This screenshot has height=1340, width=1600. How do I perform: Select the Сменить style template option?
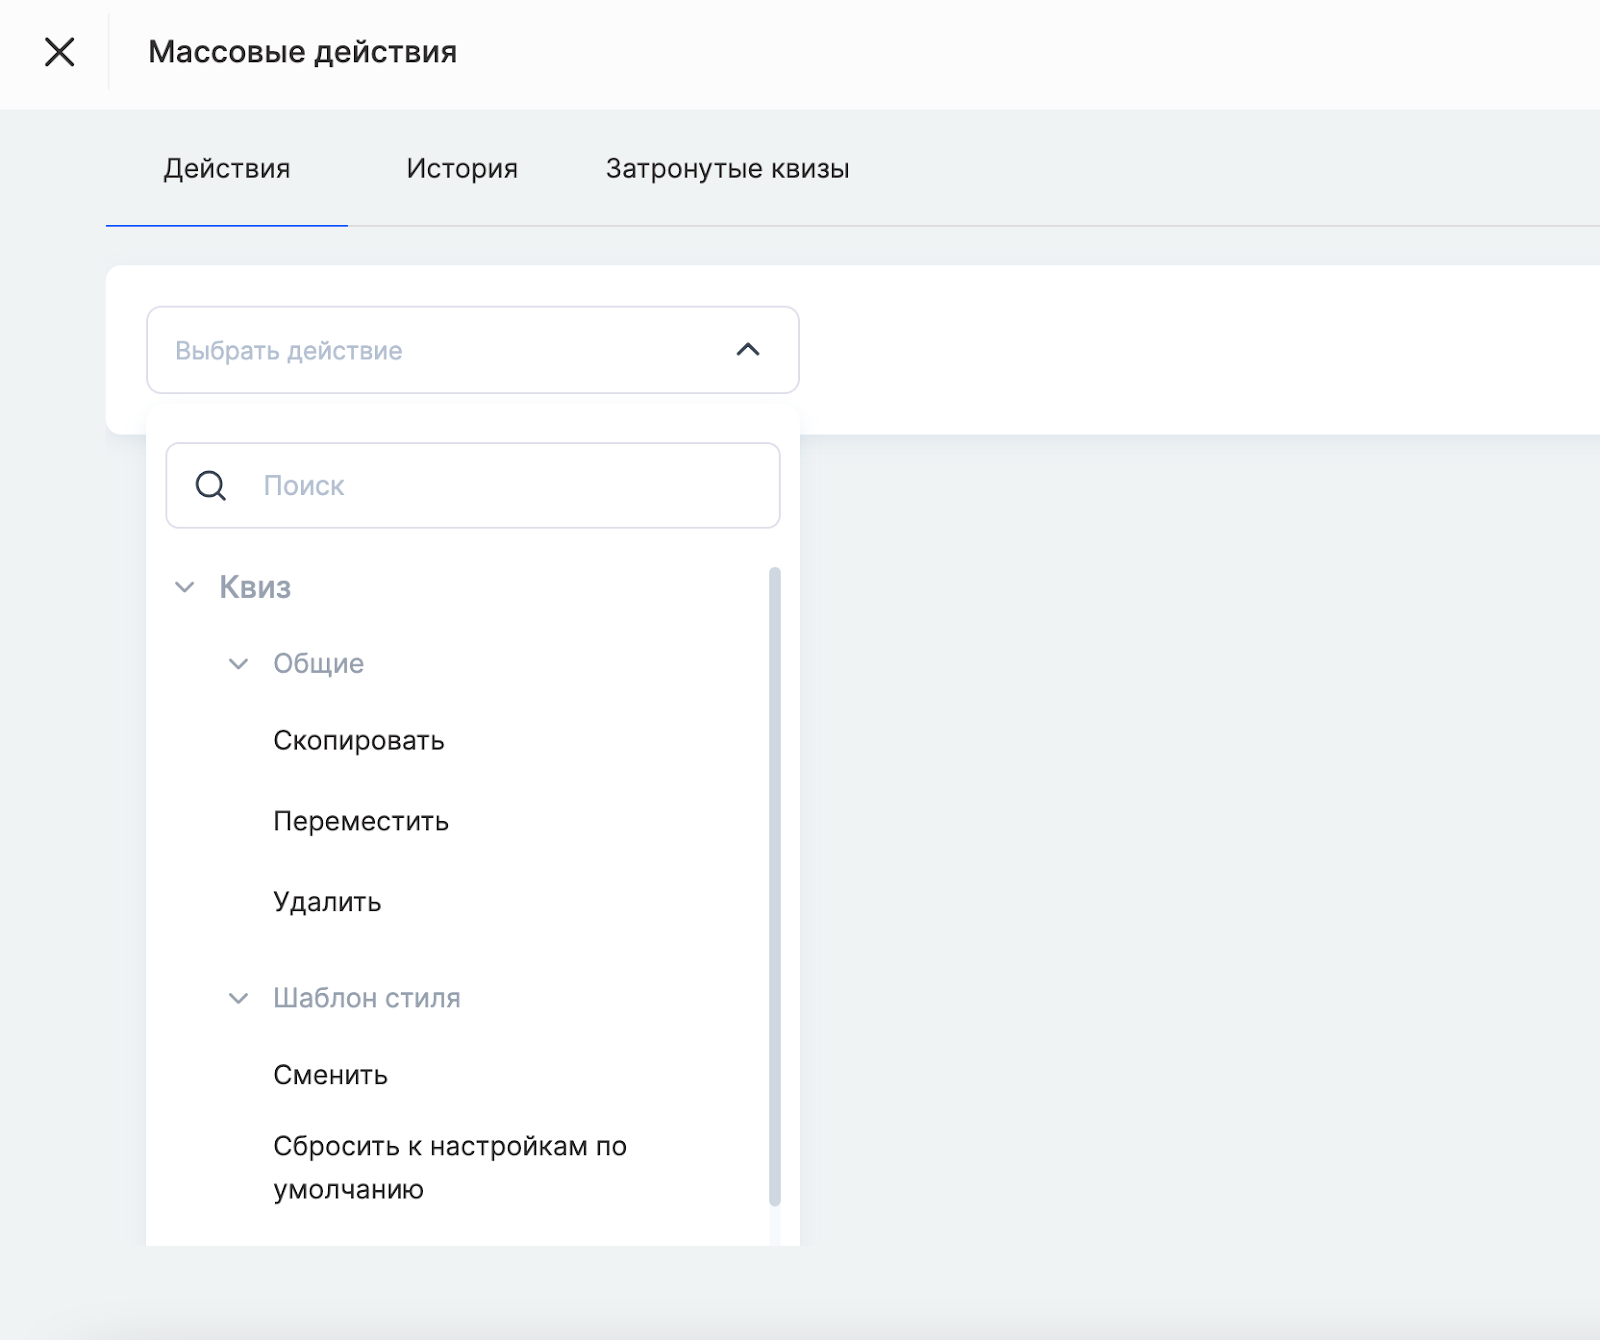pos(330,1075)
